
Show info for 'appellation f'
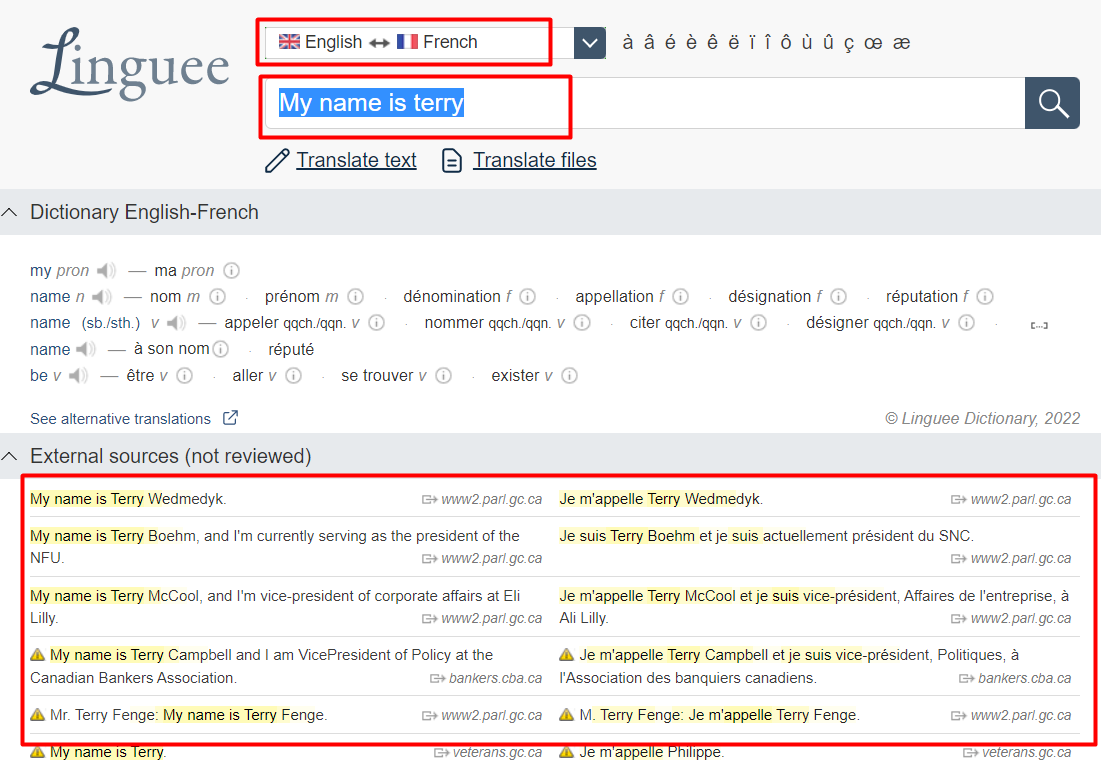(x=680, y=296)
